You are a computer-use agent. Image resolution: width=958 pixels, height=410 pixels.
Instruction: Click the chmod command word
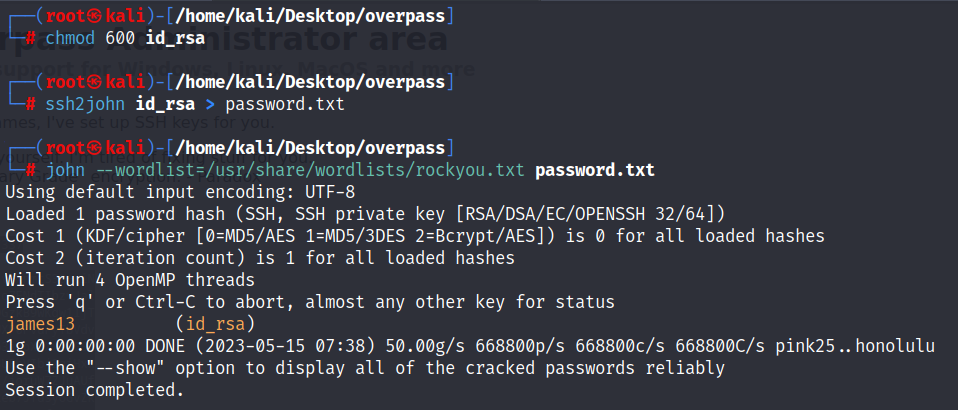(71, 38)
